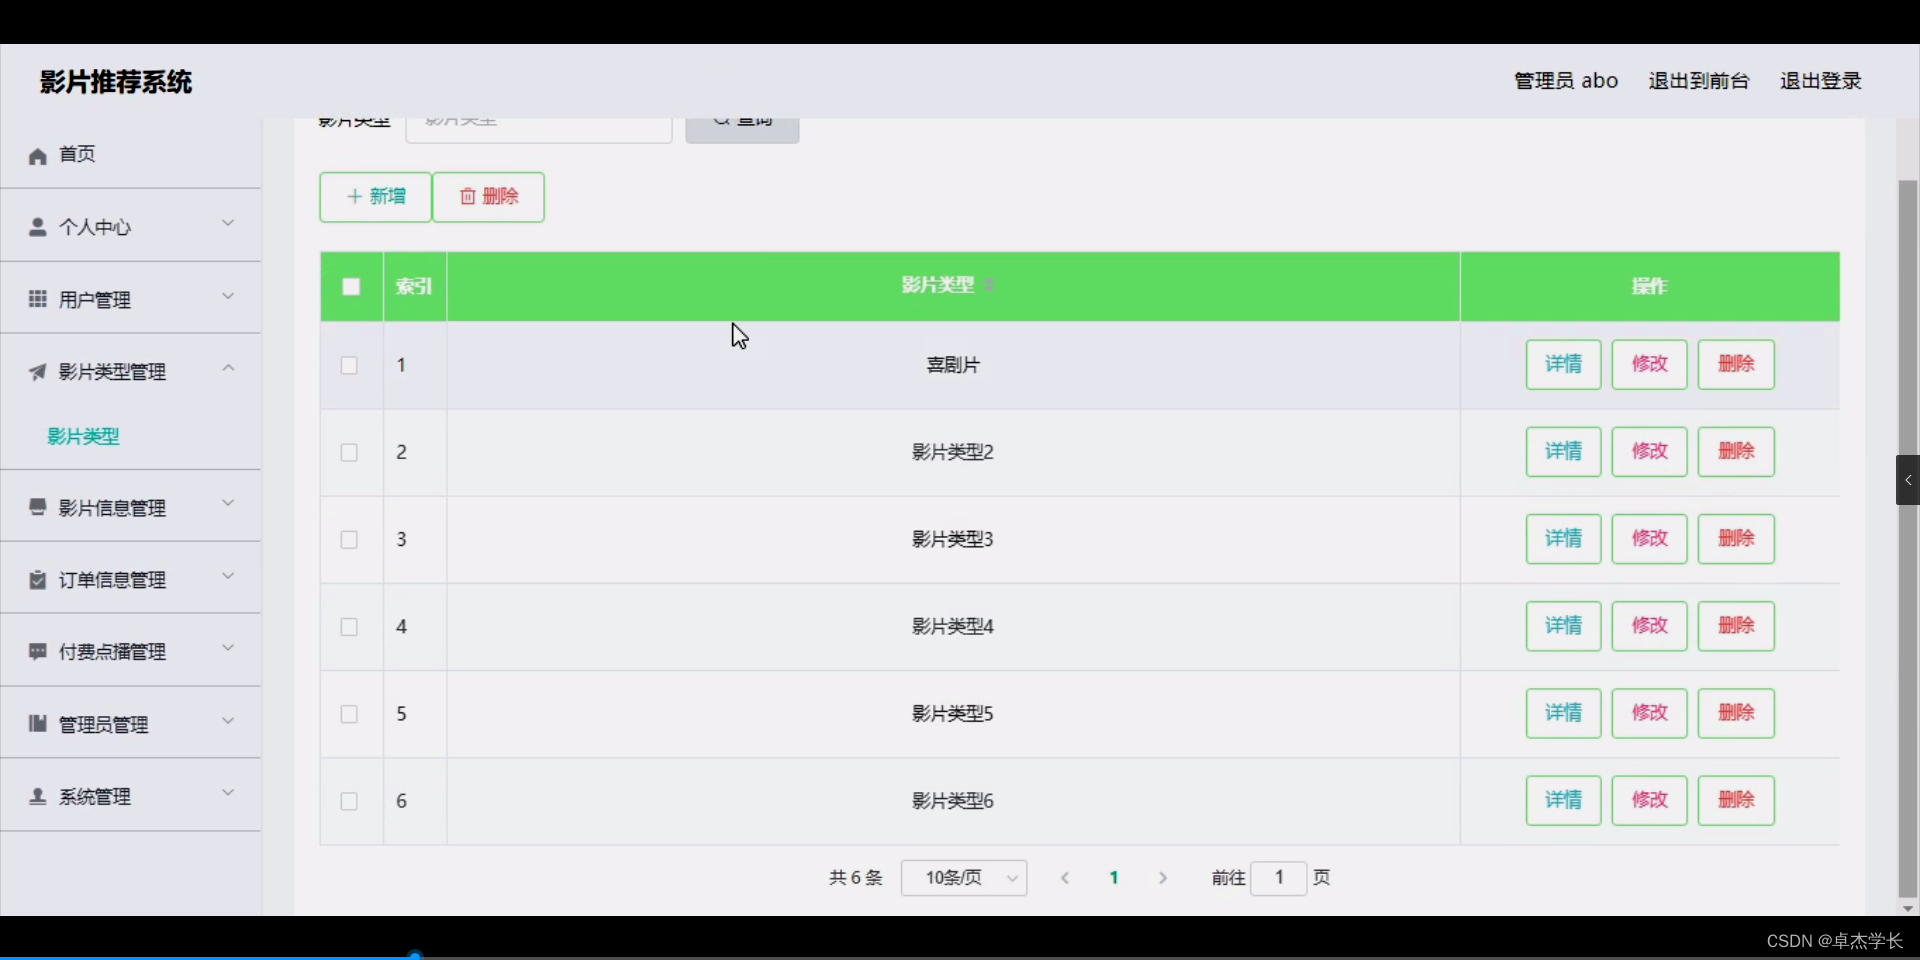Screen dimensions: 1920x960
Task: Click the 系统管理 person icon
Action: click(x=37, y=796)
